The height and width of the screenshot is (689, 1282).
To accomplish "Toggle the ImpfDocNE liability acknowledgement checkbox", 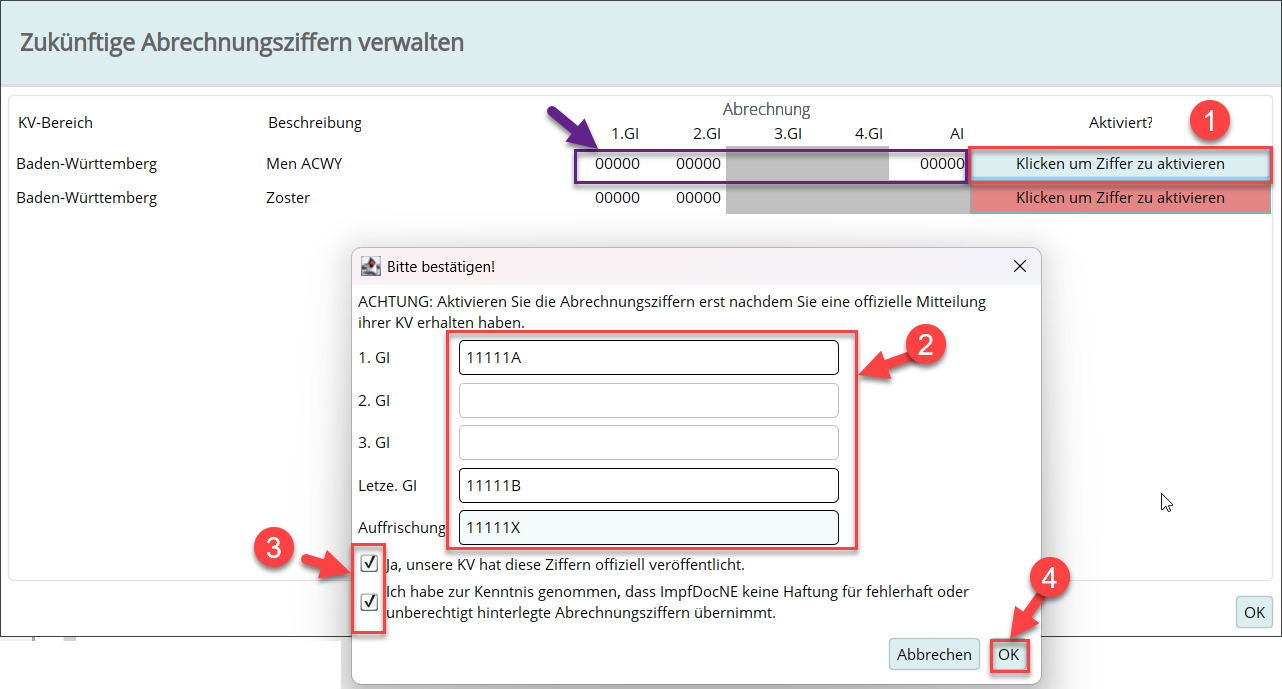I will pos(369,601).
